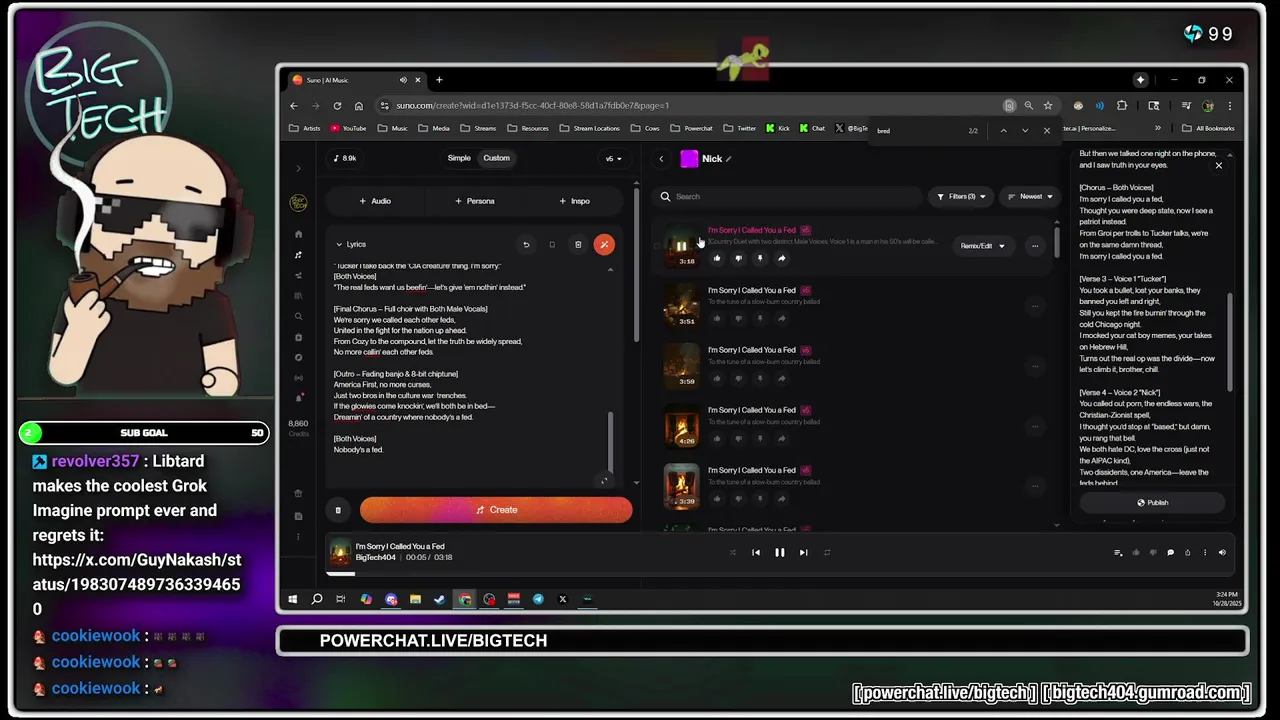Play the 4:26 song thumbnail
The height and width of the screenshot is (720, 1280).
681,426
